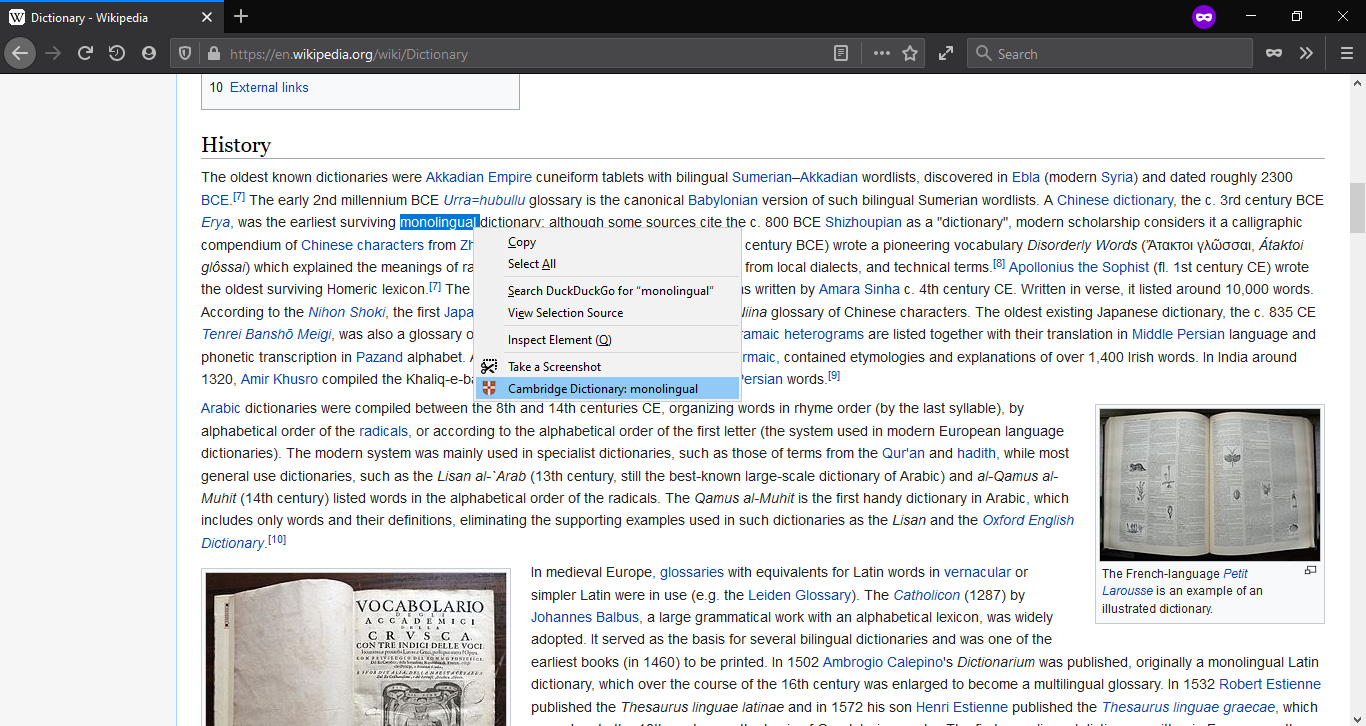This screenshot has width=1366, height=726.
Task: Click the Chinese dictionary link
Action: (1115, 200)
